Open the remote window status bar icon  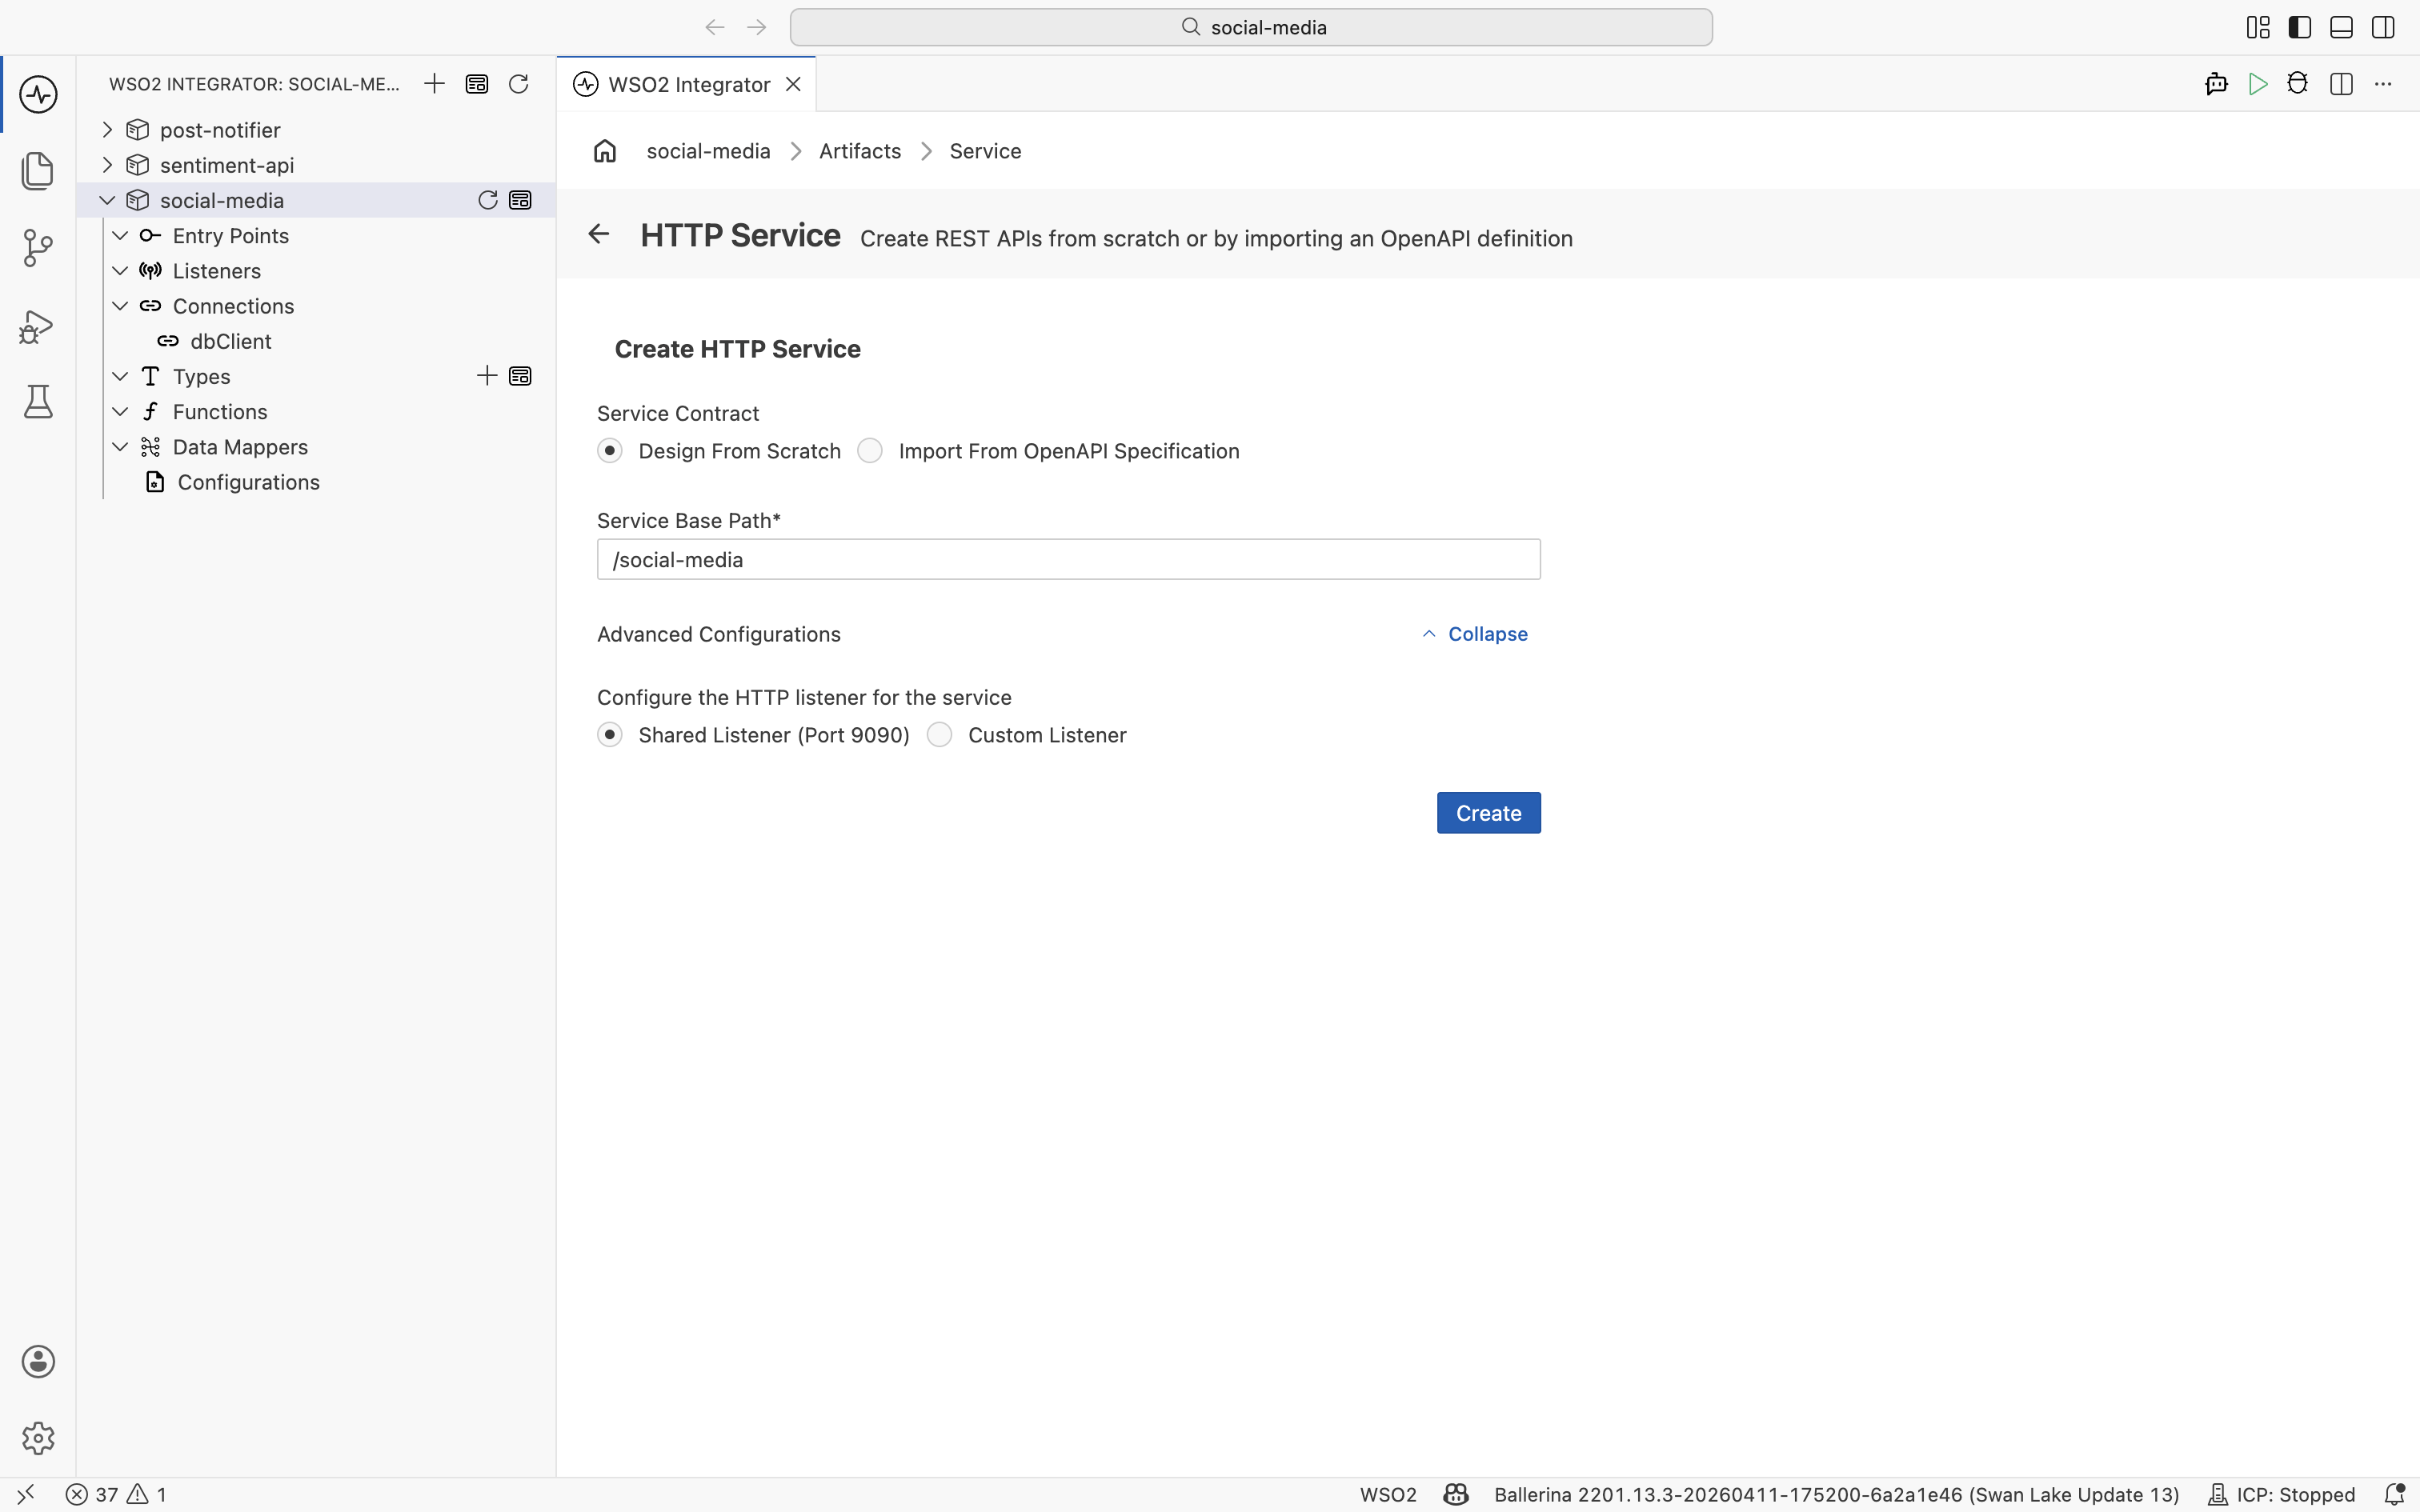tap(25, 1494)
